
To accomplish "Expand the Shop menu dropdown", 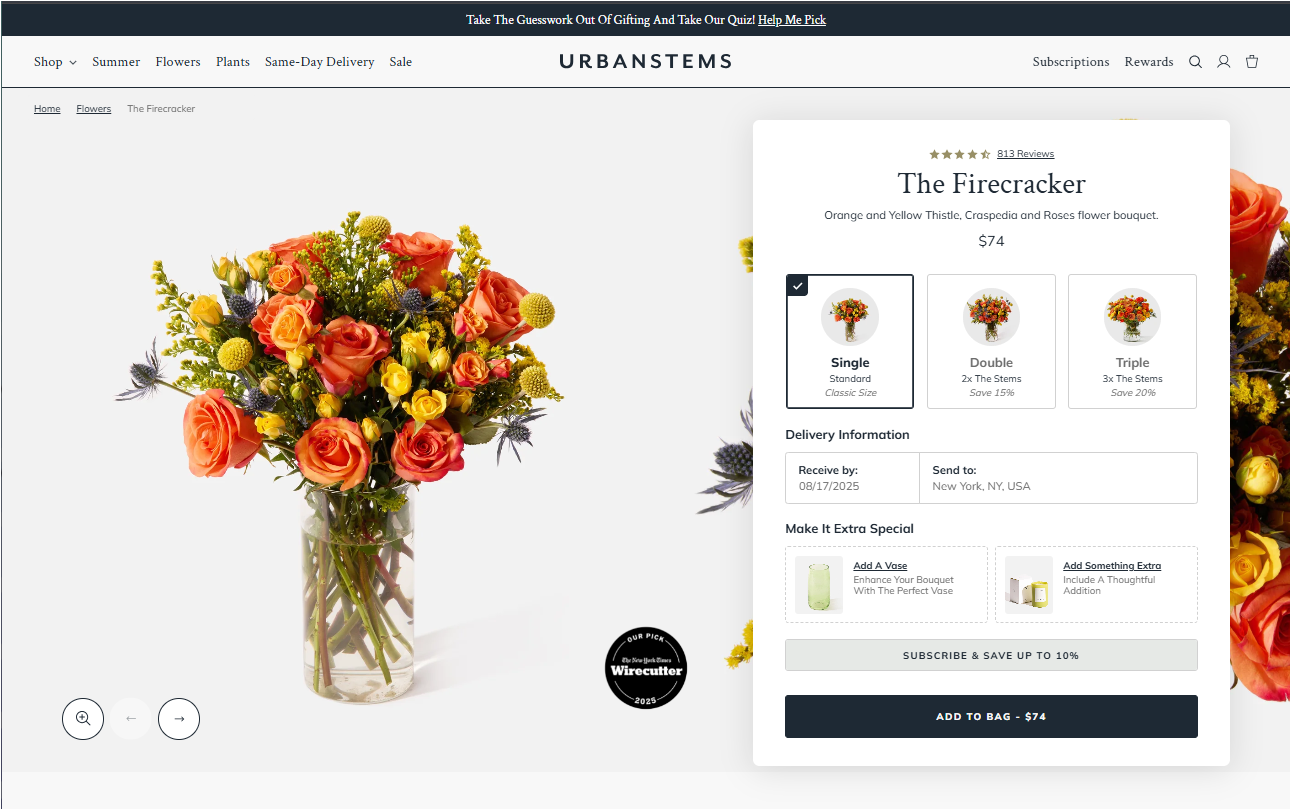I will [x=55, y=62].
